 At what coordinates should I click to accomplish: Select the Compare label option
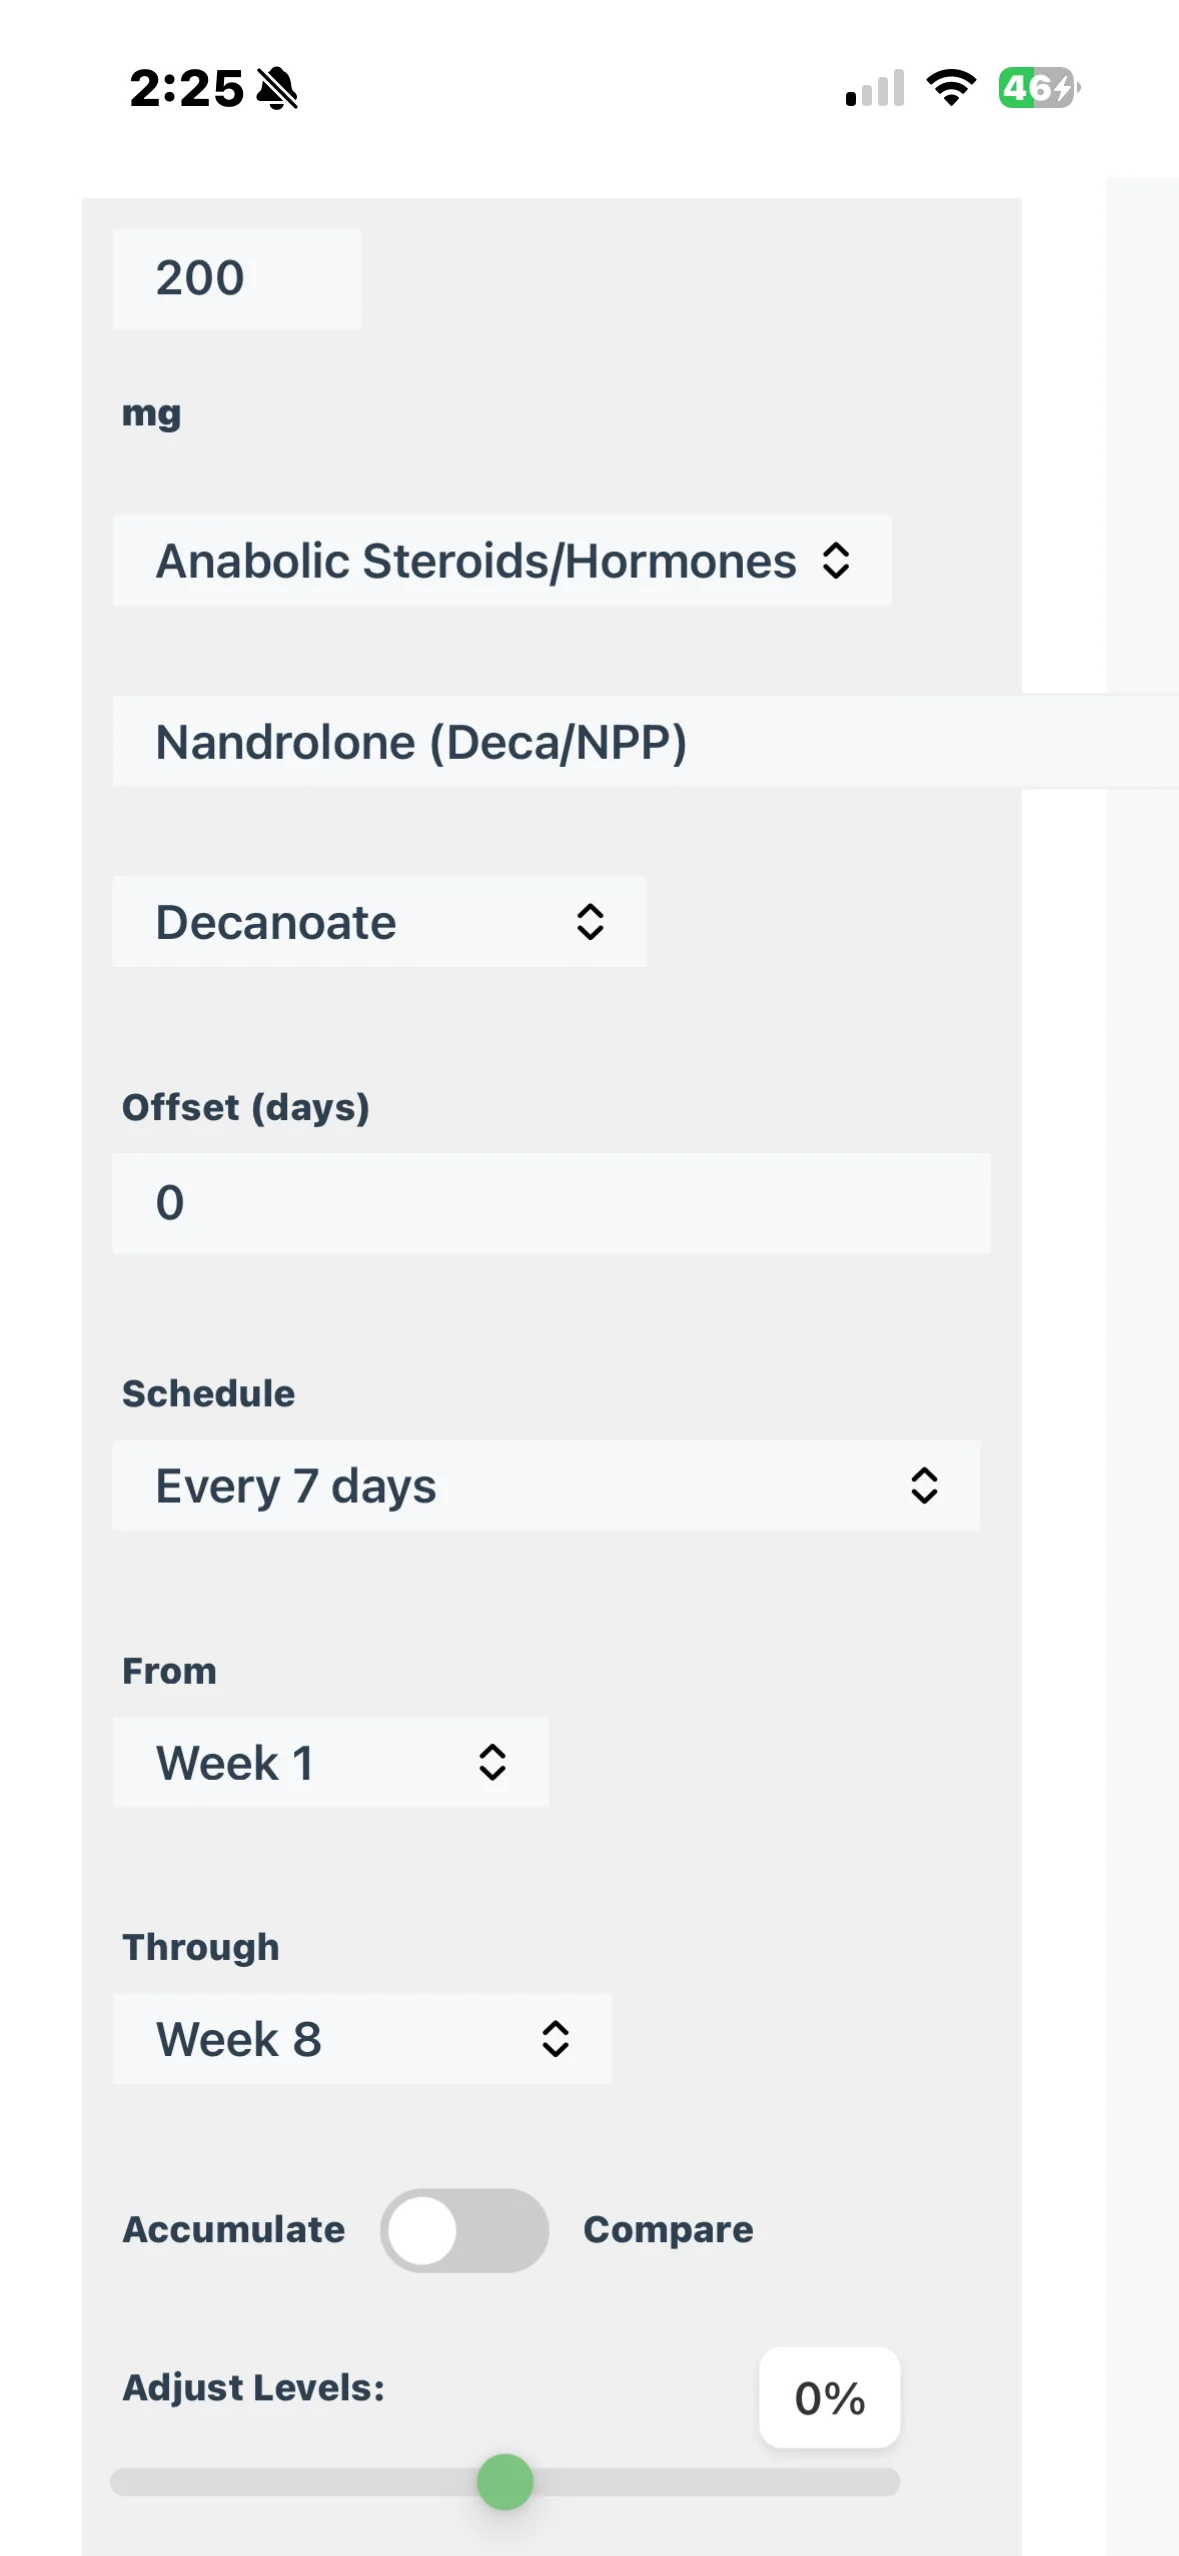click(x=668, y=2230)
